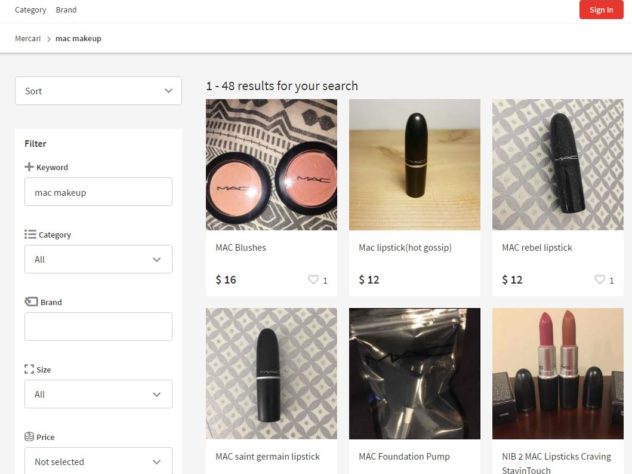Image resolution: width=632 pixels, height=474 pixels.
Task: Expand the Category filter dropdown
Action: pos(98,259)
